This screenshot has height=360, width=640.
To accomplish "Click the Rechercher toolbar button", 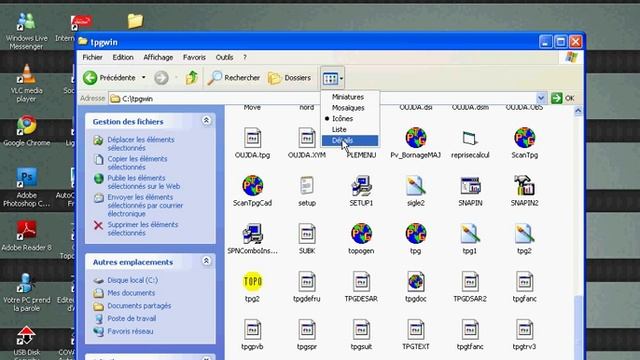I will point(233,78).
